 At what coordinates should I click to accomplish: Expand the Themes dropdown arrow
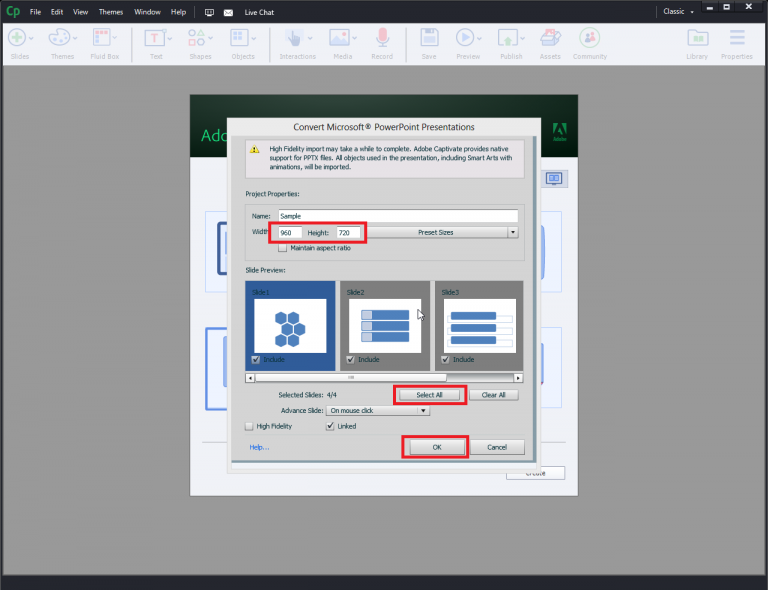(x=75, y=38)
